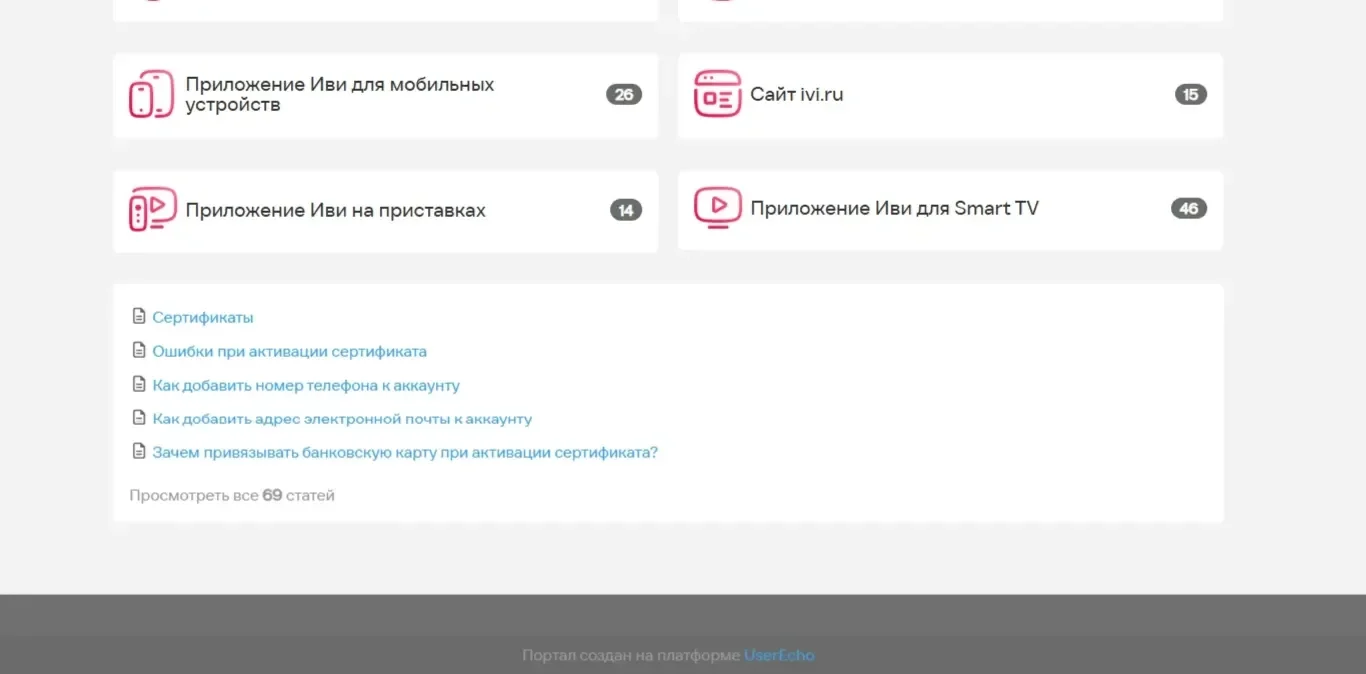Click the mobile devices app icon

[152, 94]
